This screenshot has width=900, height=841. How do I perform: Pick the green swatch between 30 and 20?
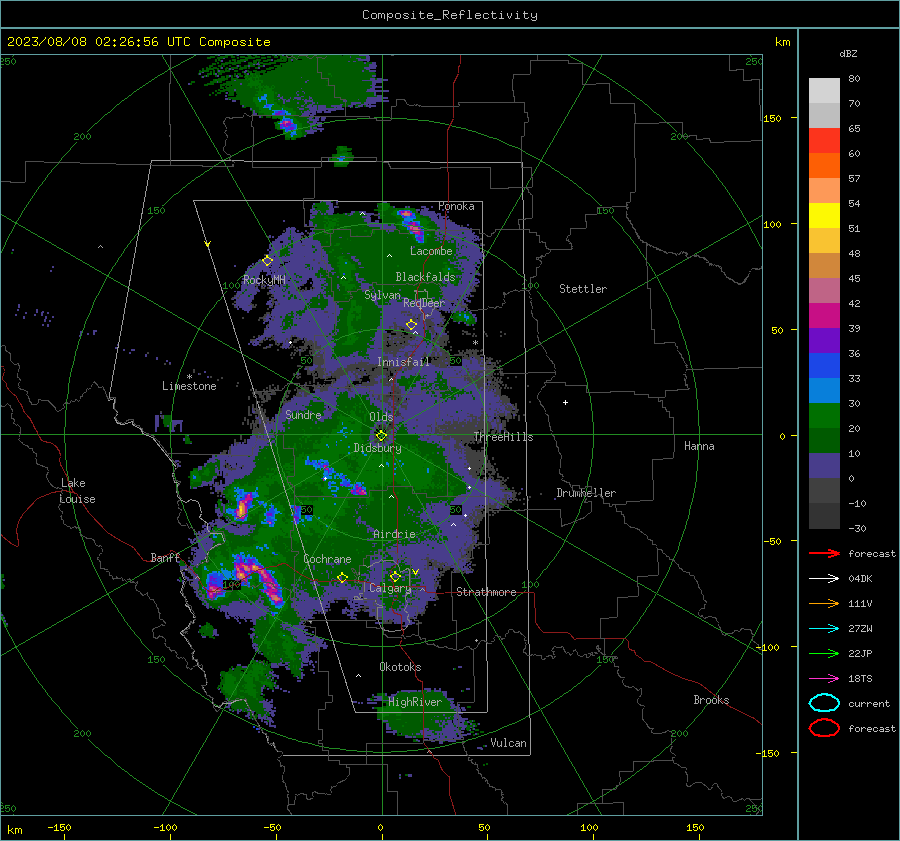(x=824, y=416)
